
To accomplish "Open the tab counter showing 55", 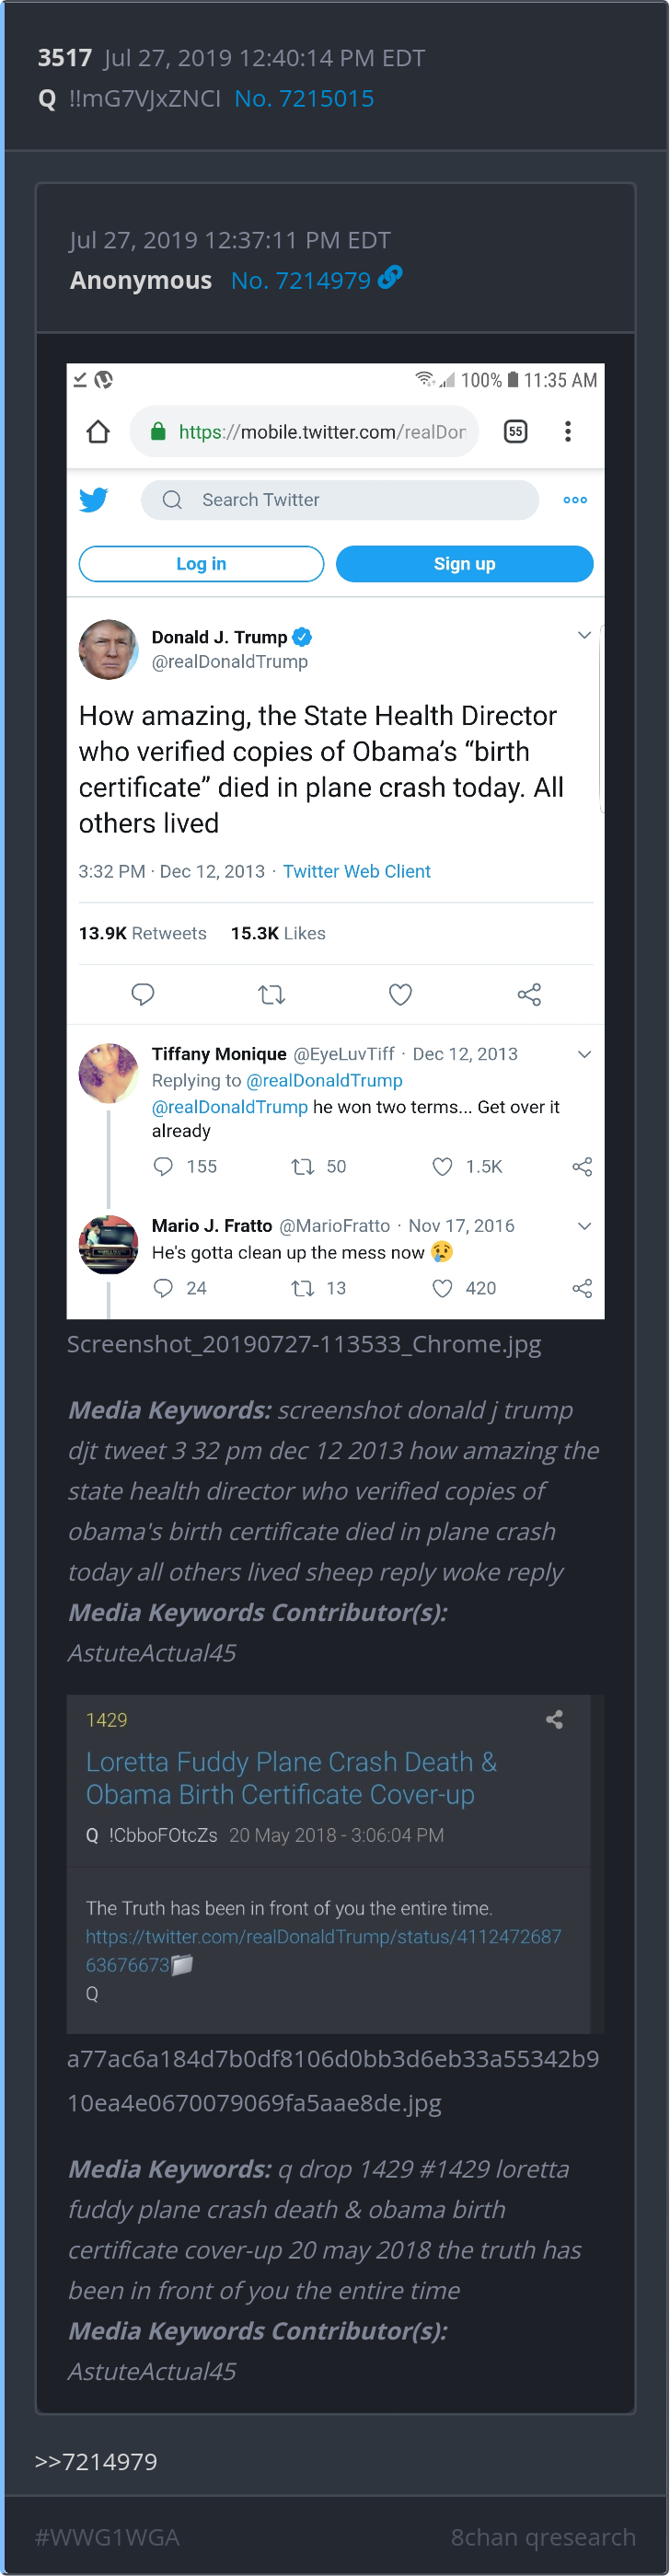I will click(x=515, y=432).
